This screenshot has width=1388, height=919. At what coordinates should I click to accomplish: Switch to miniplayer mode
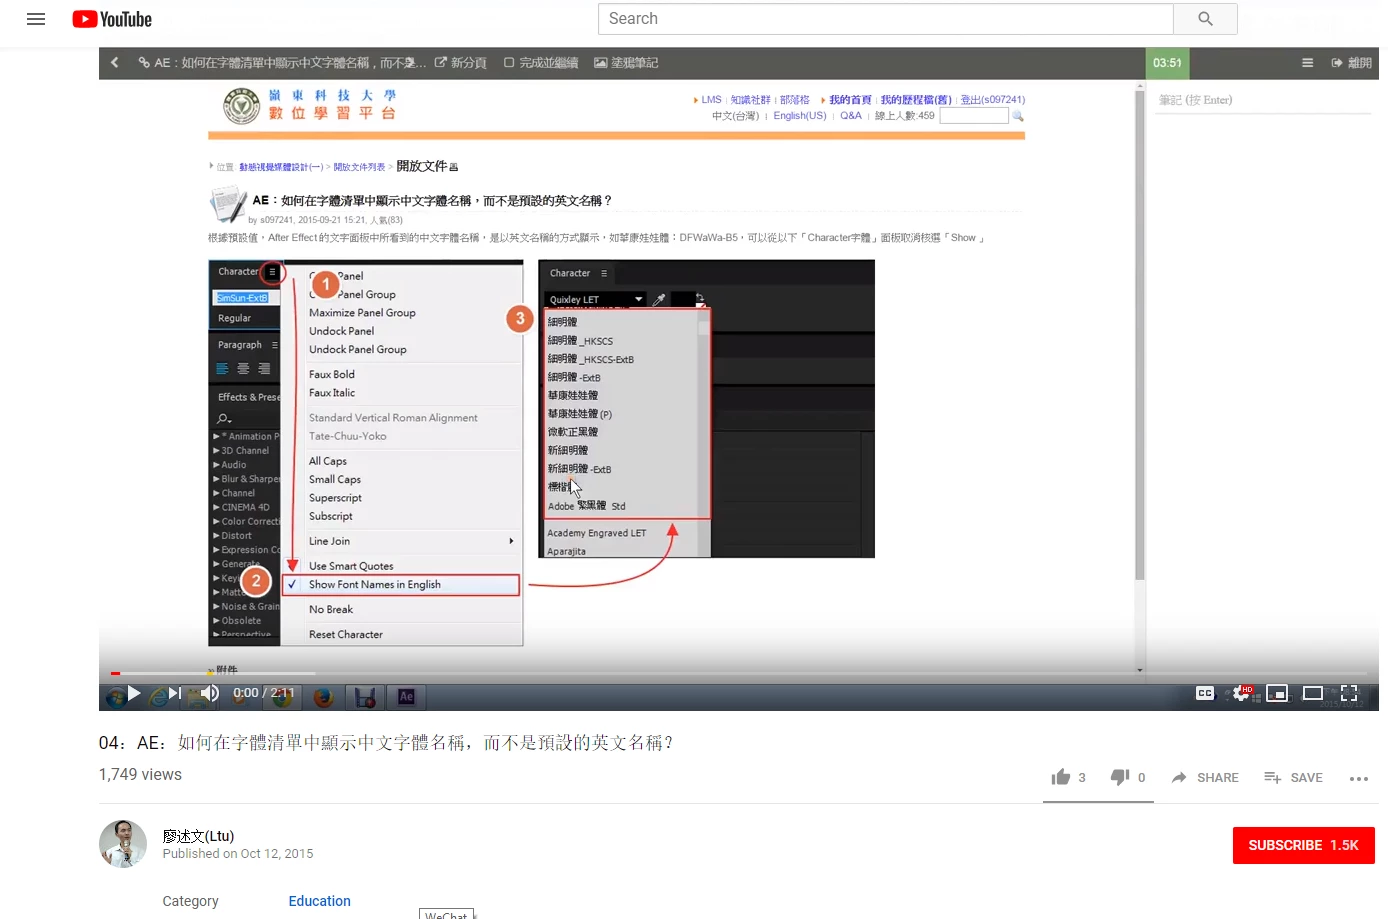(x=1277, y=693)
